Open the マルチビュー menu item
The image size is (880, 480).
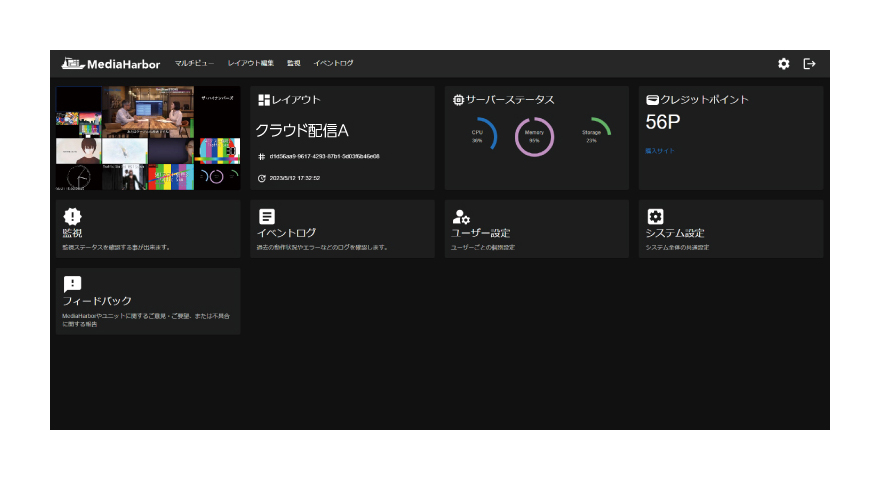point(194,63)
